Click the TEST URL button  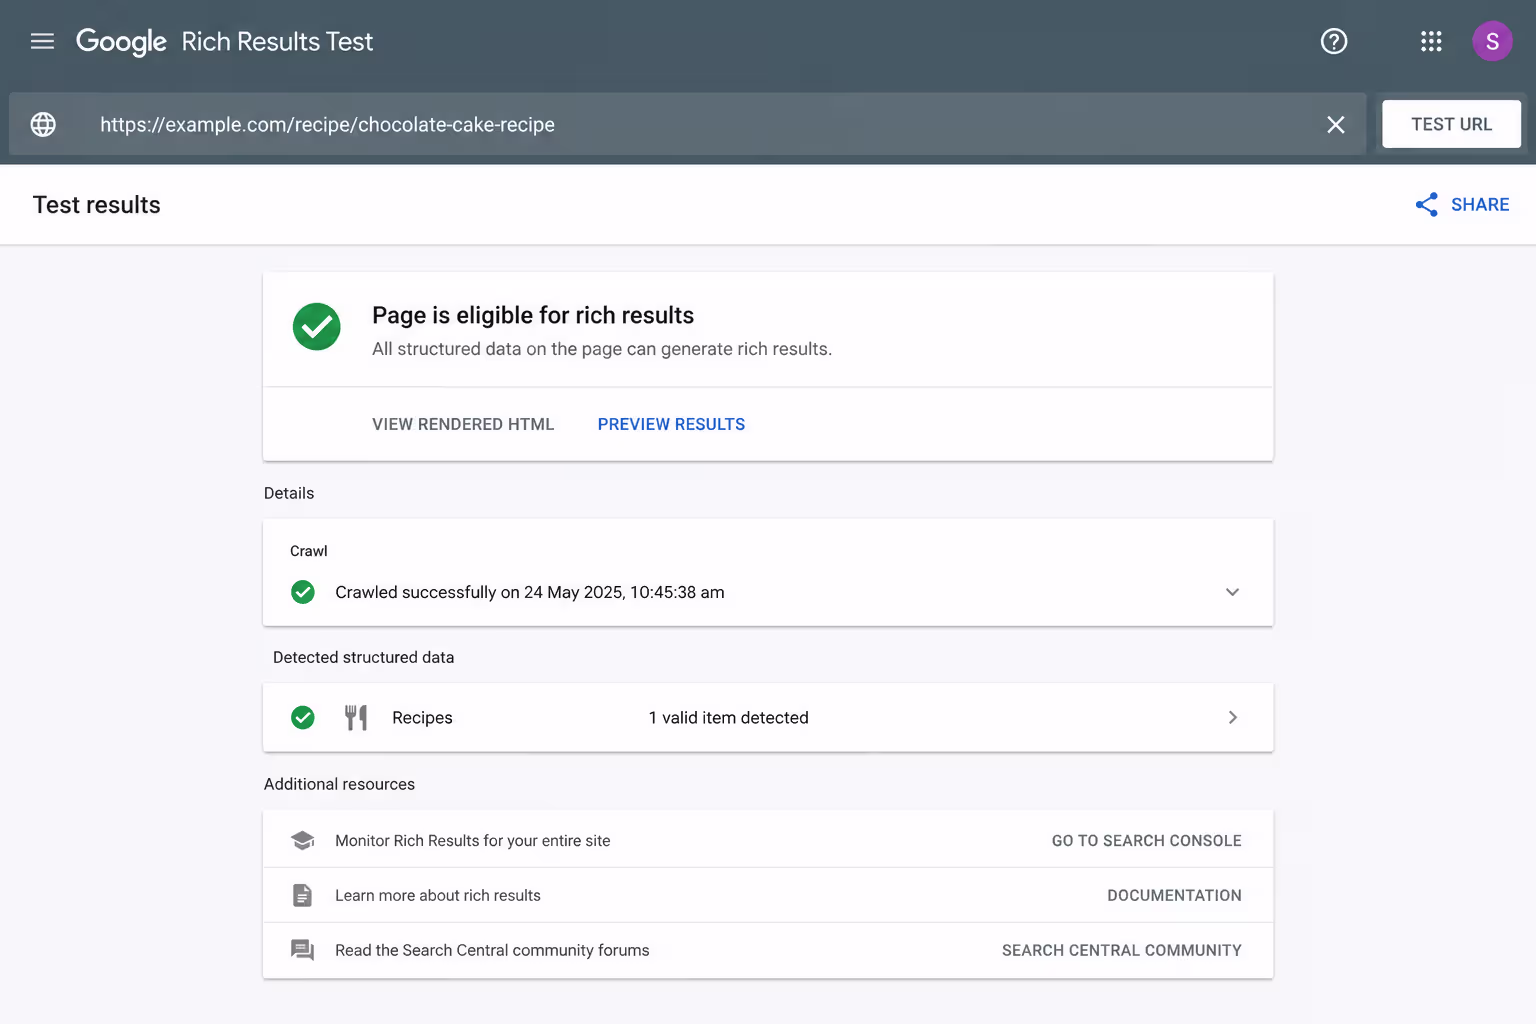point(1451,124)
